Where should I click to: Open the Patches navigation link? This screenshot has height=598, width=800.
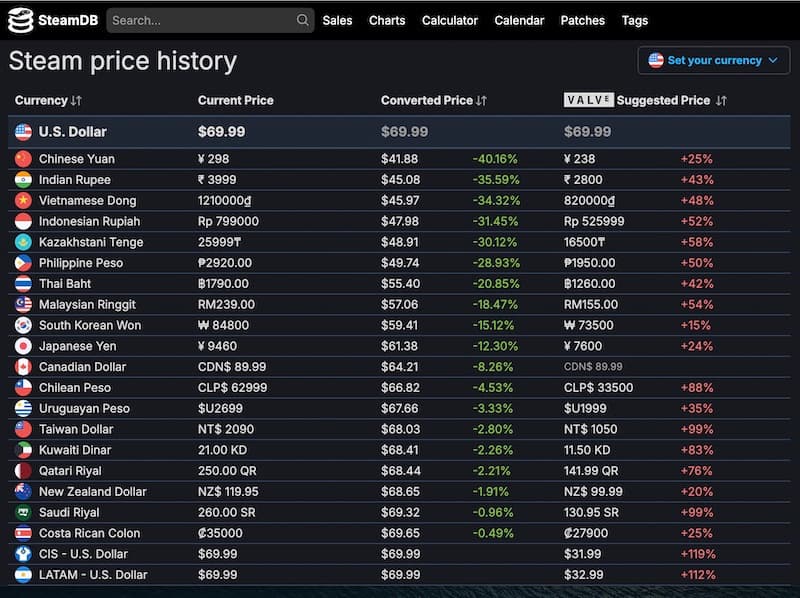pyautogui.click(x=582, y=20)
